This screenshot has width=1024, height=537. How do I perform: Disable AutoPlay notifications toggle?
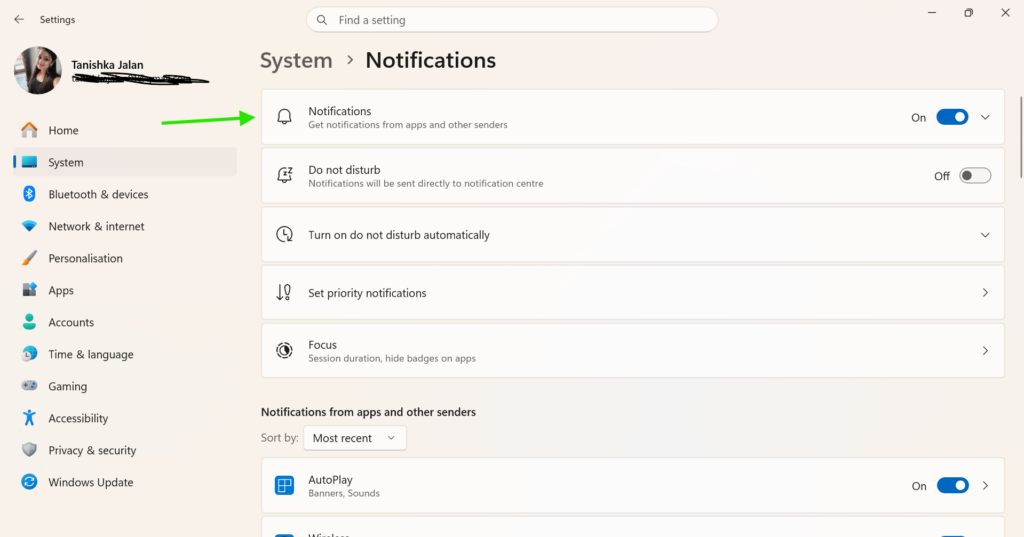[953, 485]
